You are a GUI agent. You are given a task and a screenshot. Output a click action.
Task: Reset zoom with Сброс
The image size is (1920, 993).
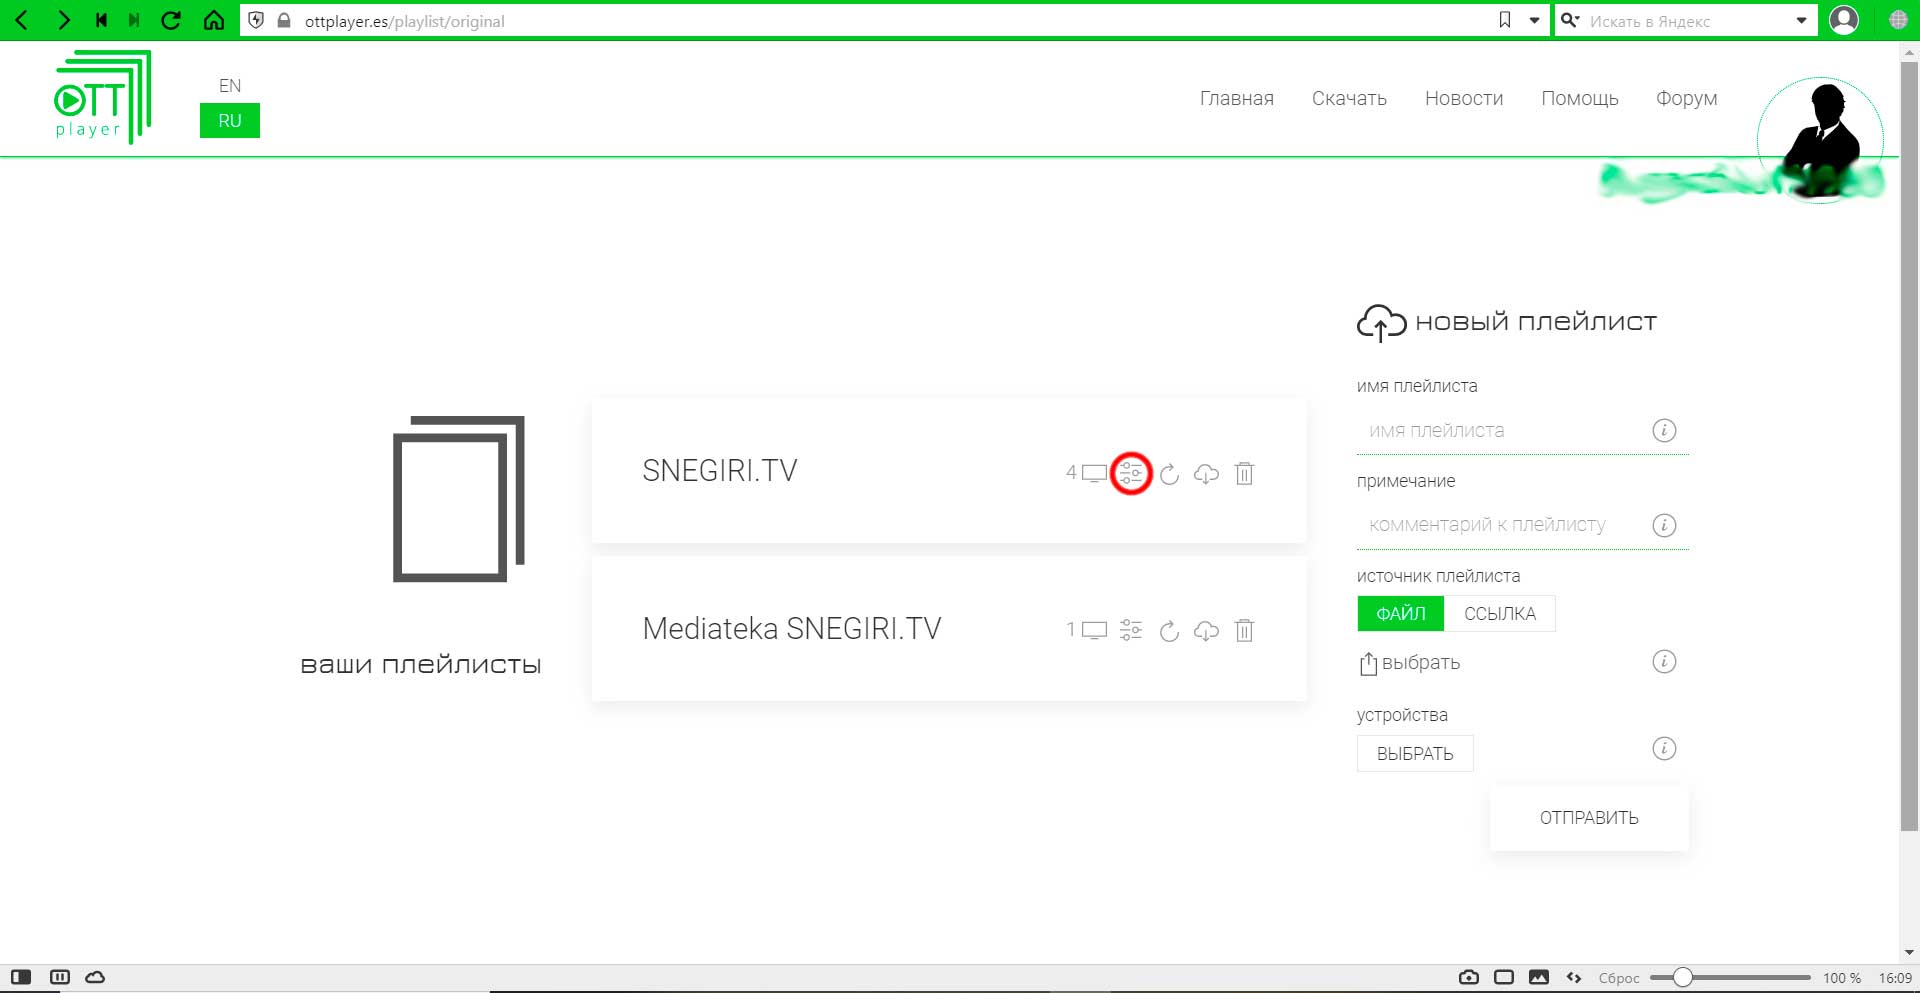pos(1618,978)
